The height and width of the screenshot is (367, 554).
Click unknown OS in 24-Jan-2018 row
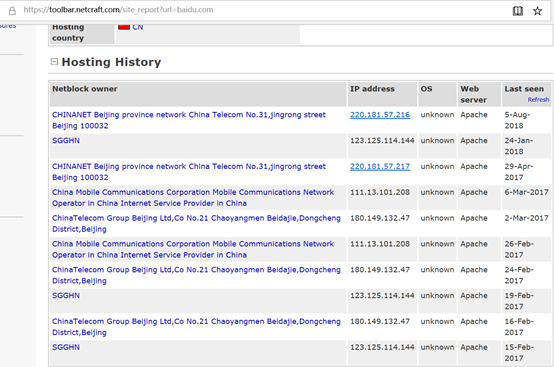coord(437,141)
